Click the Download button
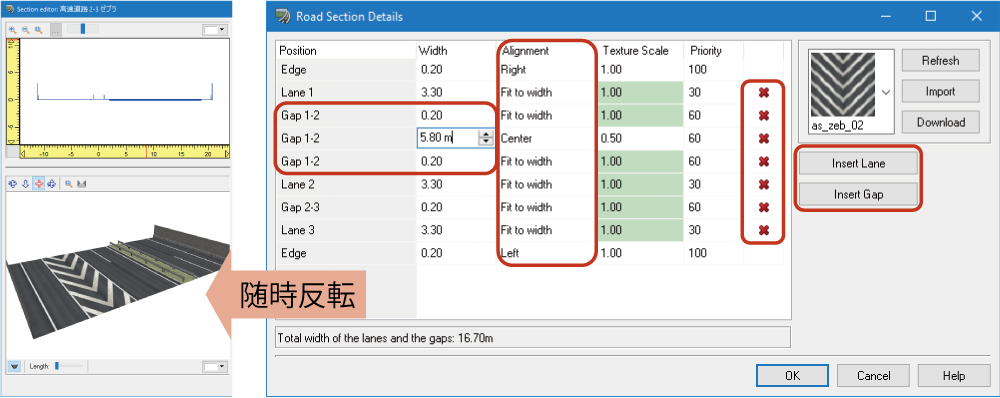The height and width of the screenshot is (398, 1000). pos(940,122)
